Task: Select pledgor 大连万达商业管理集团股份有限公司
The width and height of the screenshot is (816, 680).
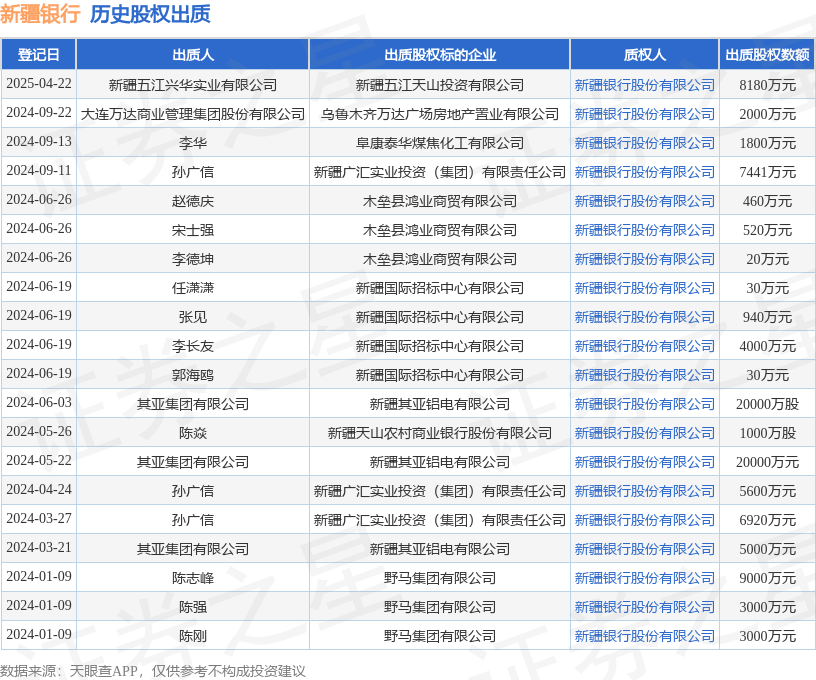Action: (x=193, y=114)
